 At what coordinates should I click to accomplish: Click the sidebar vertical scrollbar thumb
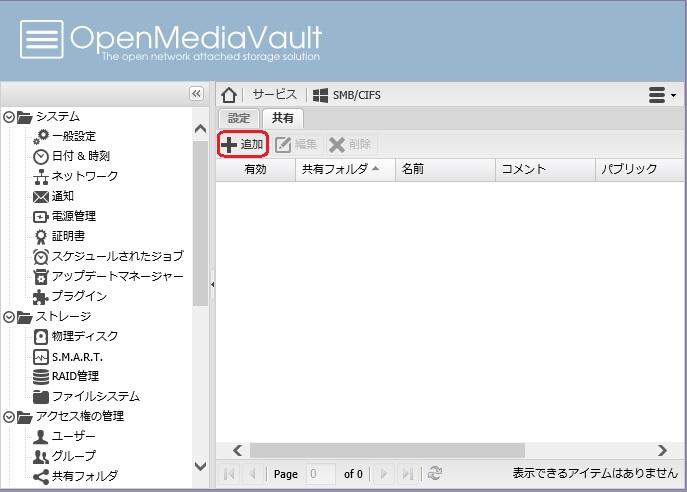(200, 223)
